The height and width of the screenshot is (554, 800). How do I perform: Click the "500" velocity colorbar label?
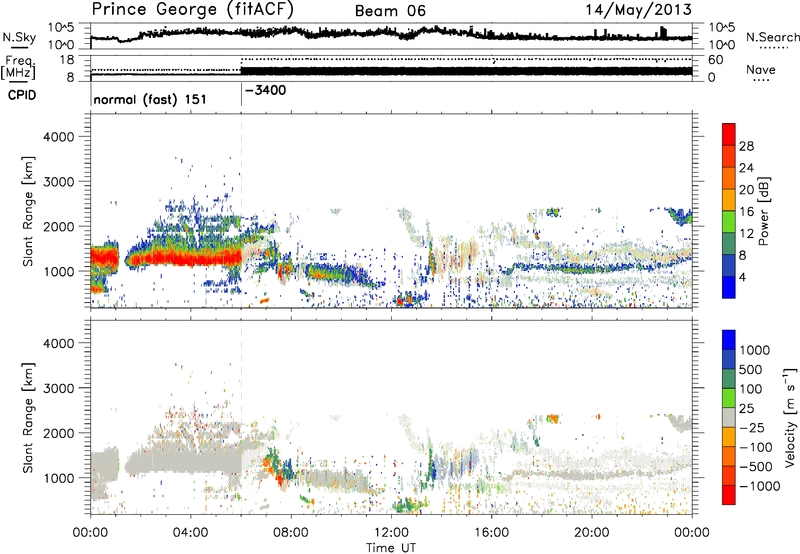click(751, 370)
